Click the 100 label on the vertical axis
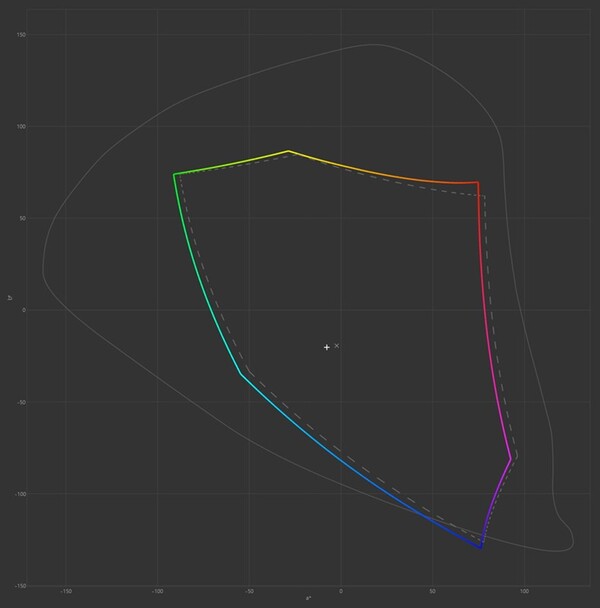Screen dimensions: 600x608 pyautogui.click(x=21, y=127)
